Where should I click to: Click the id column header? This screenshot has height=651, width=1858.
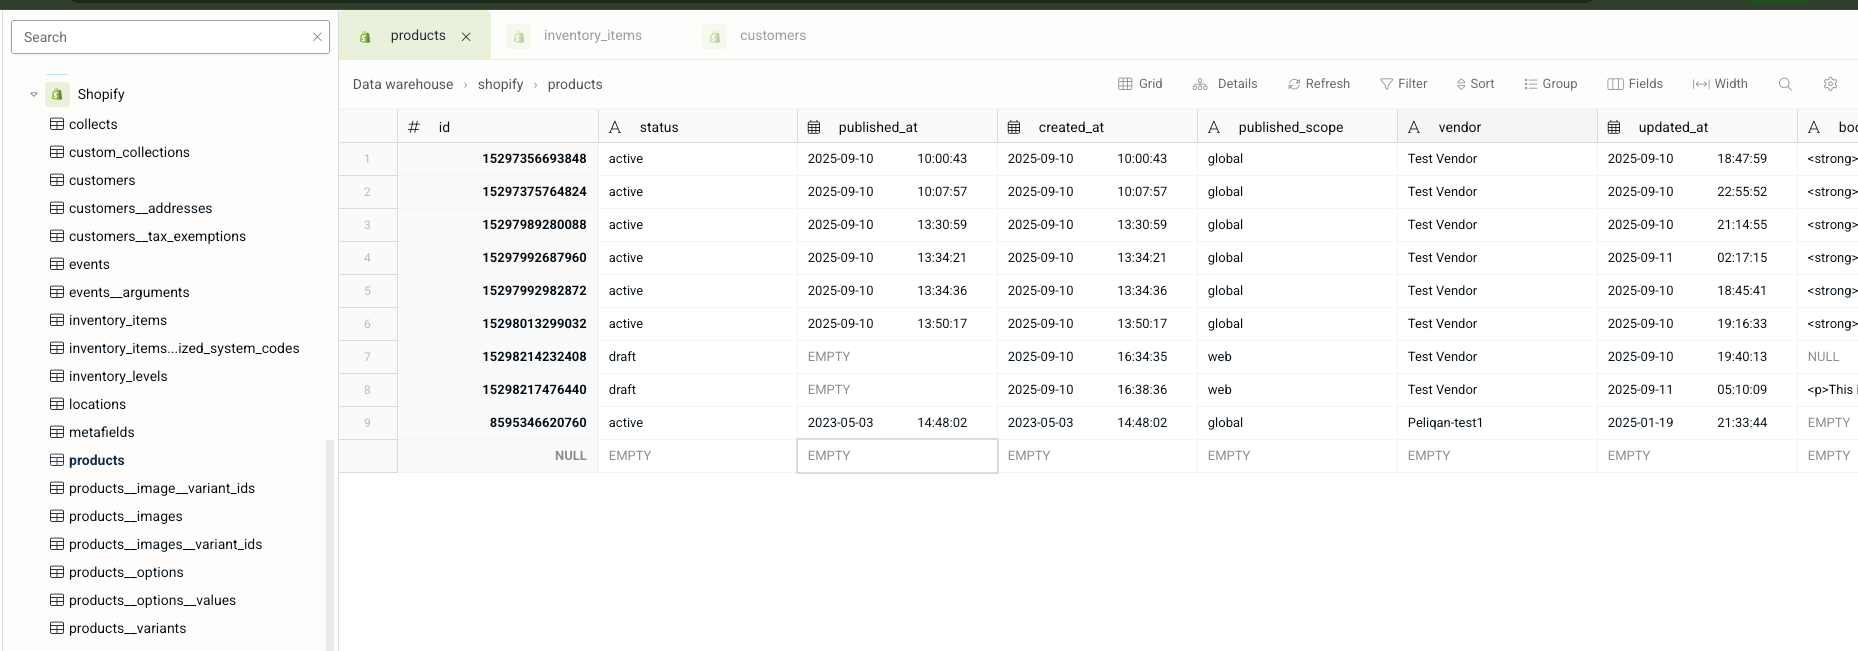point(498,127)
